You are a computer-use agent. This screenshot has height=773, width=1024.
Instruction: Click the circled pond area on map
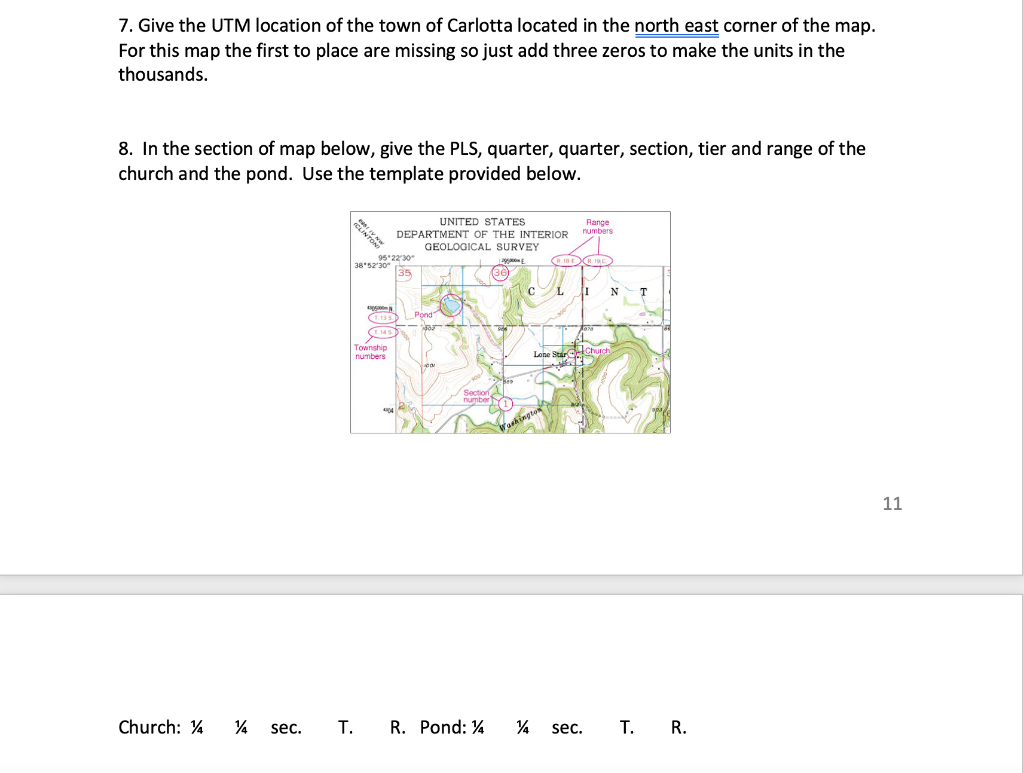click(451, 304)
